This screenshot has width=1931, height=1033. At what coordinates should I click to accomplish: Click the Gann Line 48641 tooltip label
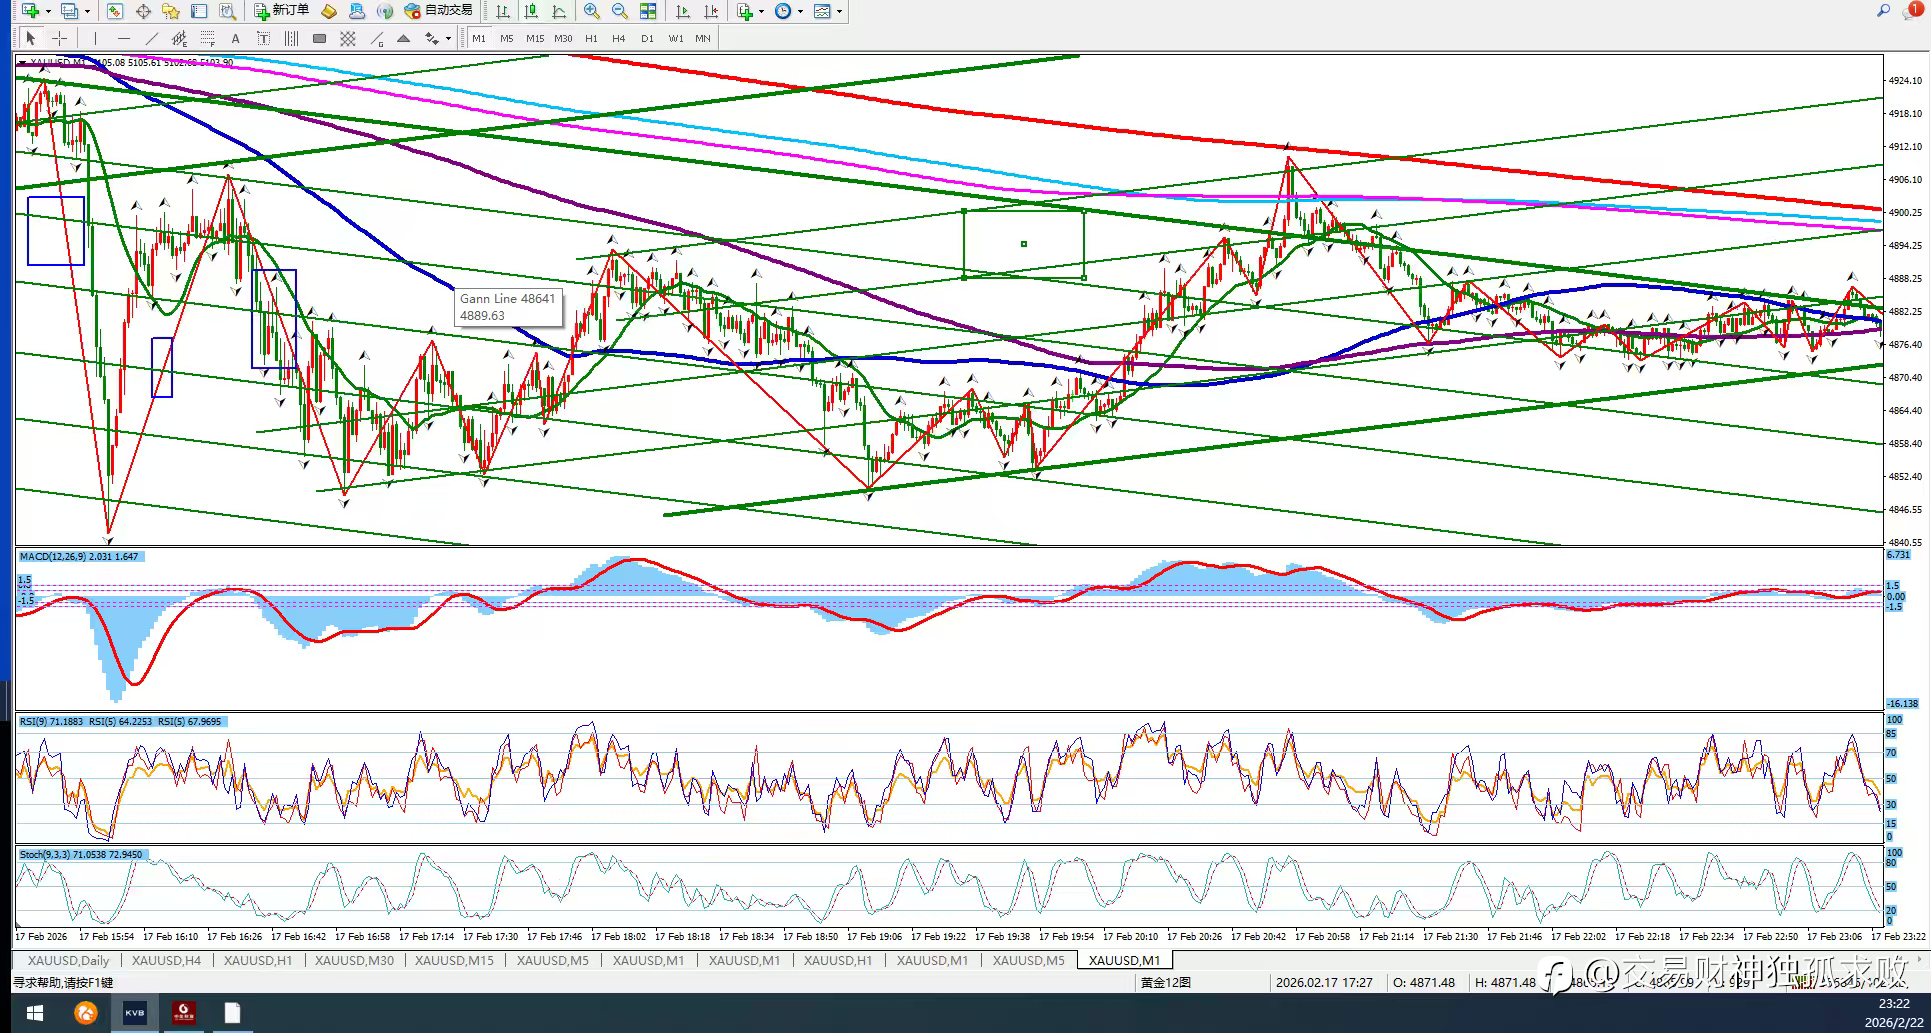tap(507, 307)
